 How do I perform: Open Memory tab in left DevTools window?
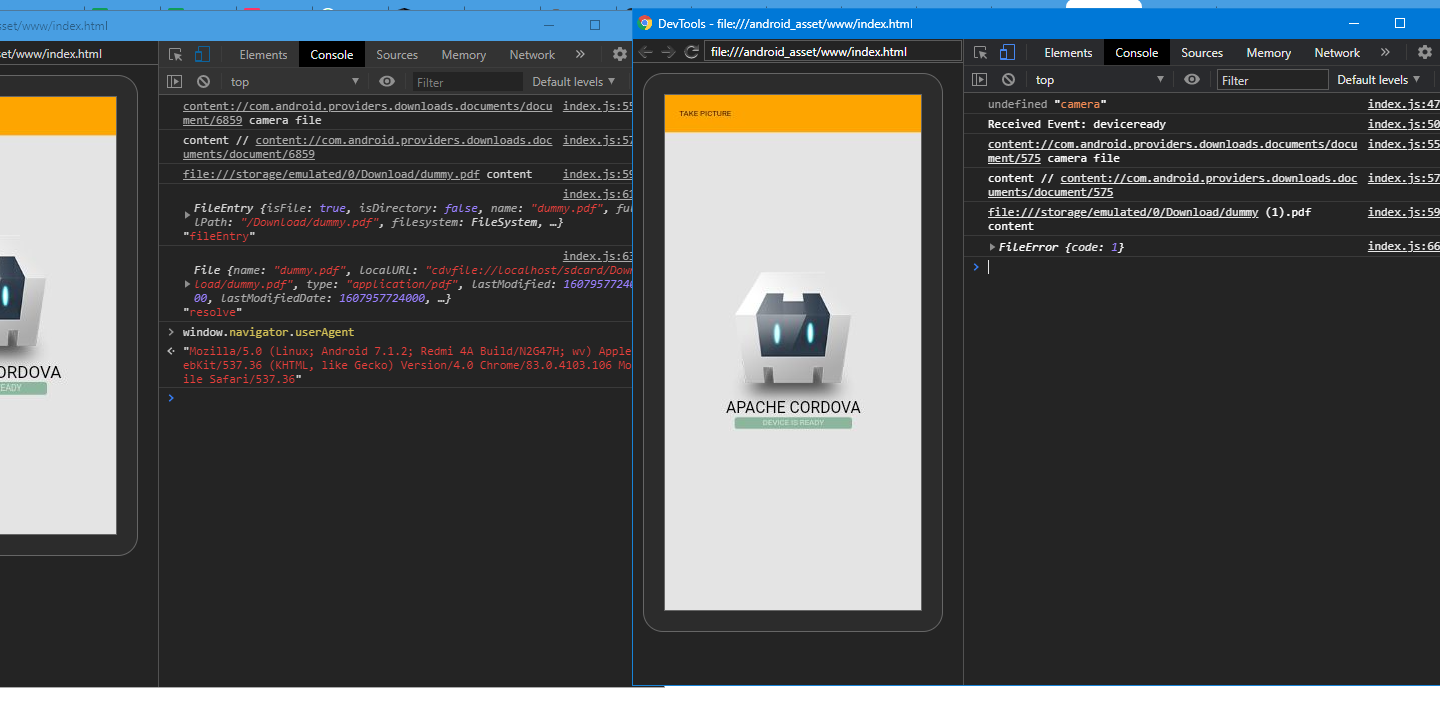click(x=463, y=55)
